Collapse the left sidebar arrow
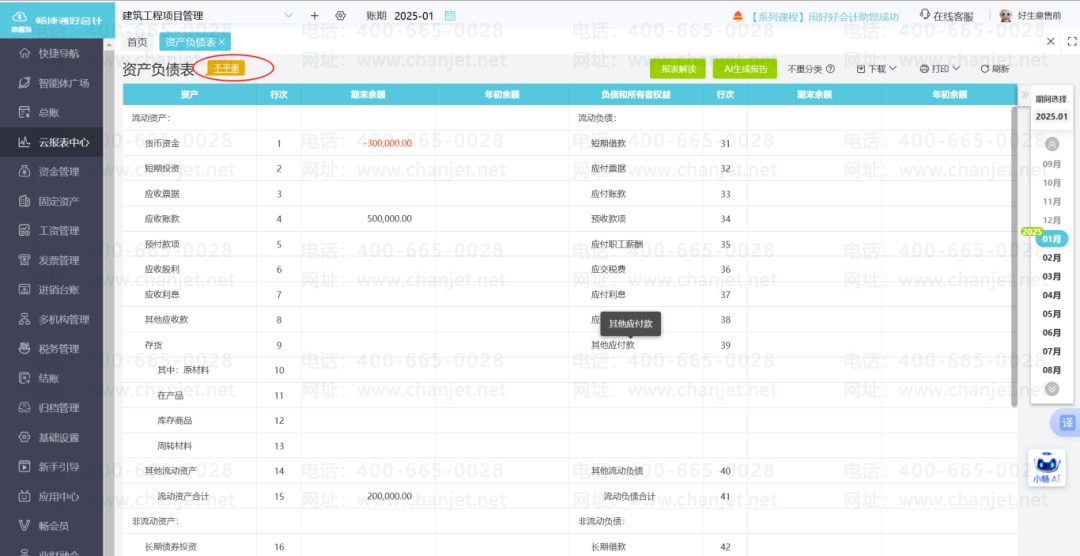Screen dimensions: 1080x556 click(x=109, y=44)
